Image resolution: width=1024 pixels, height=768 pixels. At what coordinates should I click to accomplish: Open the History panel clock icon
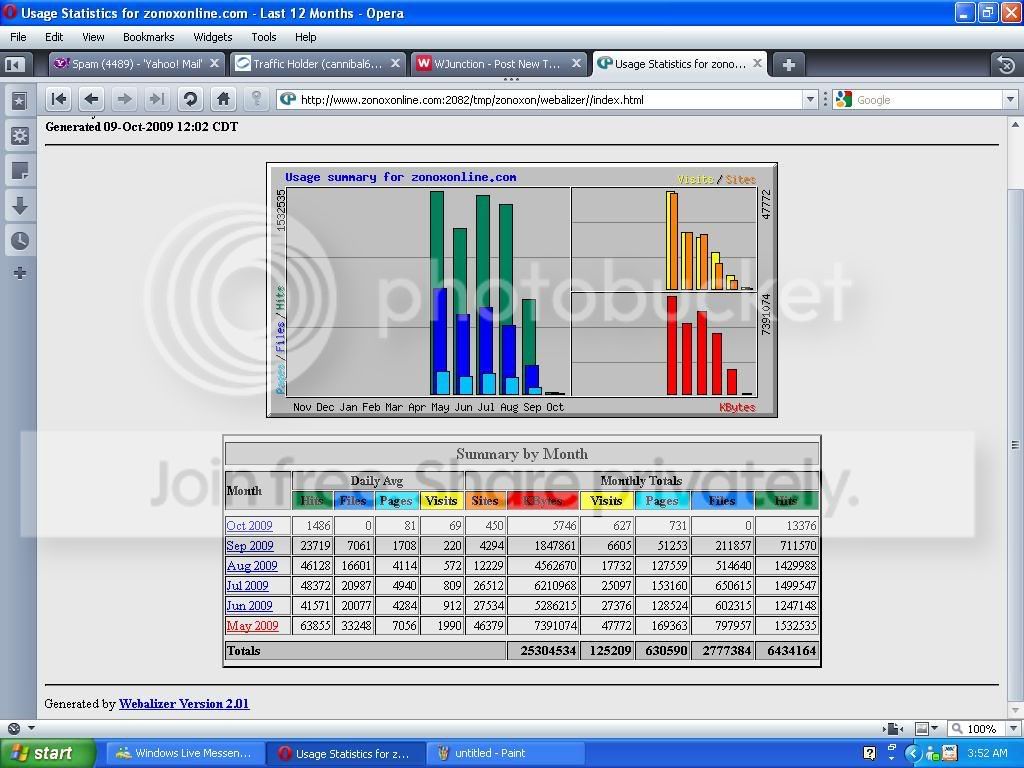[x=19, y=240]
